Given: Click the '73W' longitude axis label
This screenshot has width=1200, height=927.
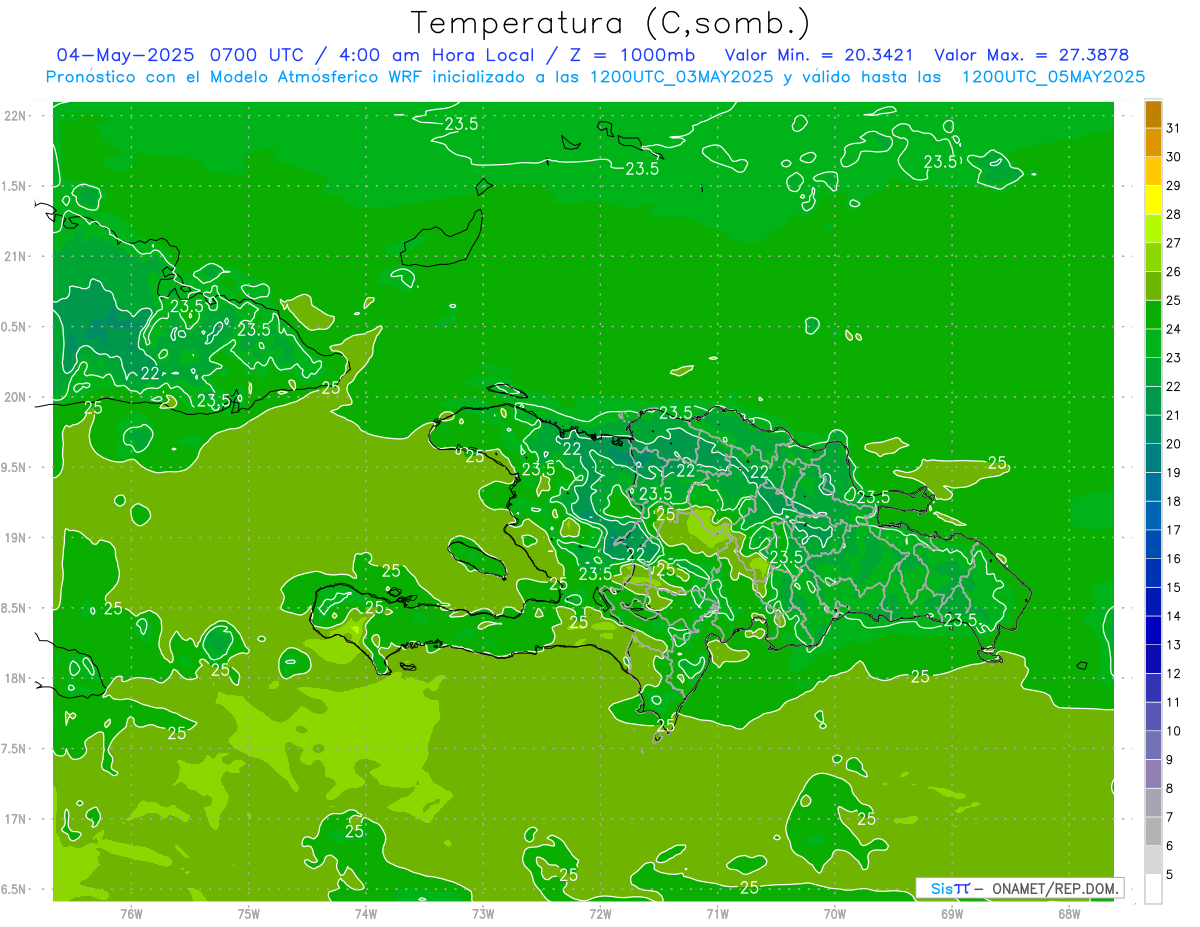Looking at the screenshot, I should tap(483, 913).
